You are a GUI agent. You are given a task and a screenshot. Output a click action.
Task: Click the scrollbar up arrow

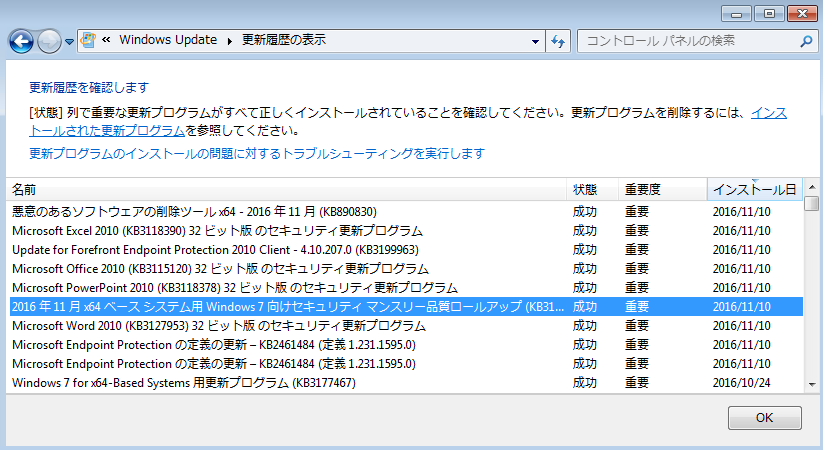tap(812, 187)
